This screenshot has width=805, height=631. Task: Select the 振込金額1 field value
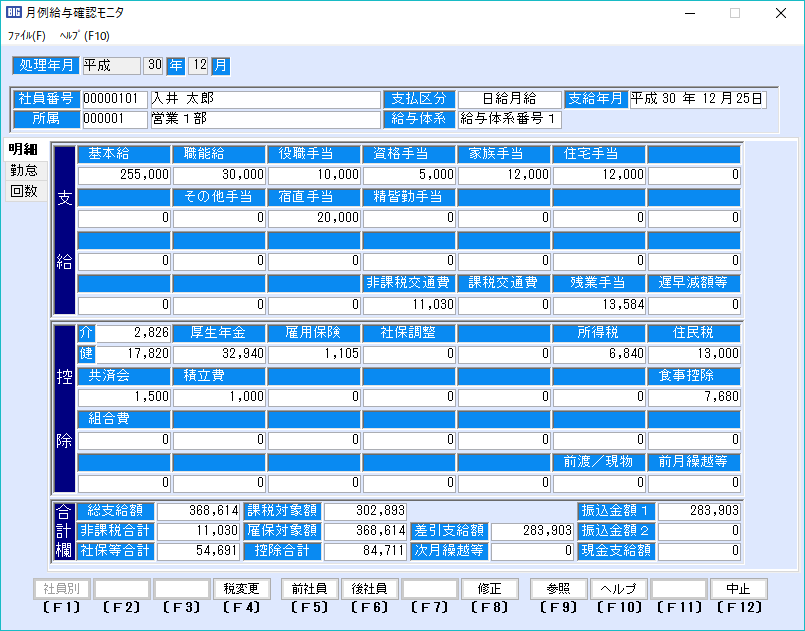(699, 511)
